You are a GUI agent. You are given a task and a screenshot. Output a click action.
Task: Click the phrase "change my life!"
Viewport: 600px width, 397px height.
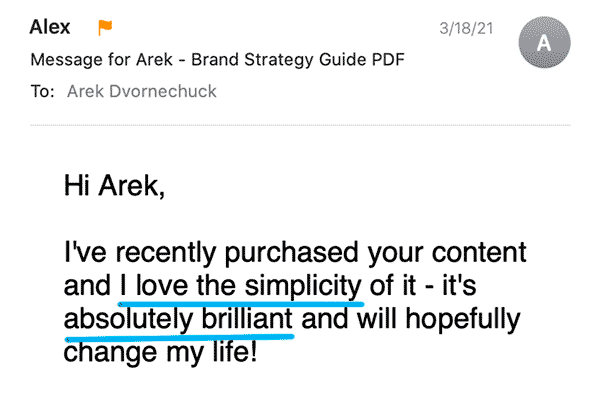point(160,352)
